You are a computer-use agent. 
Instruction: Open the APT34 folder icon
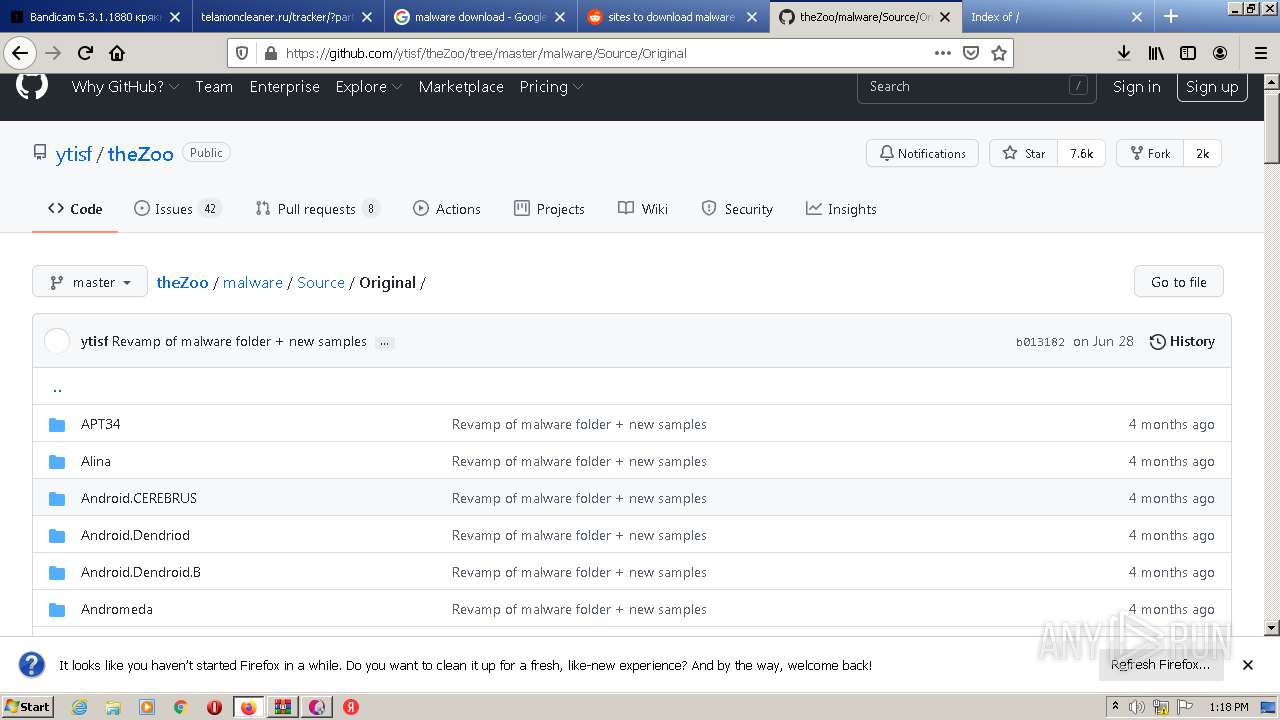pos(57,424)
